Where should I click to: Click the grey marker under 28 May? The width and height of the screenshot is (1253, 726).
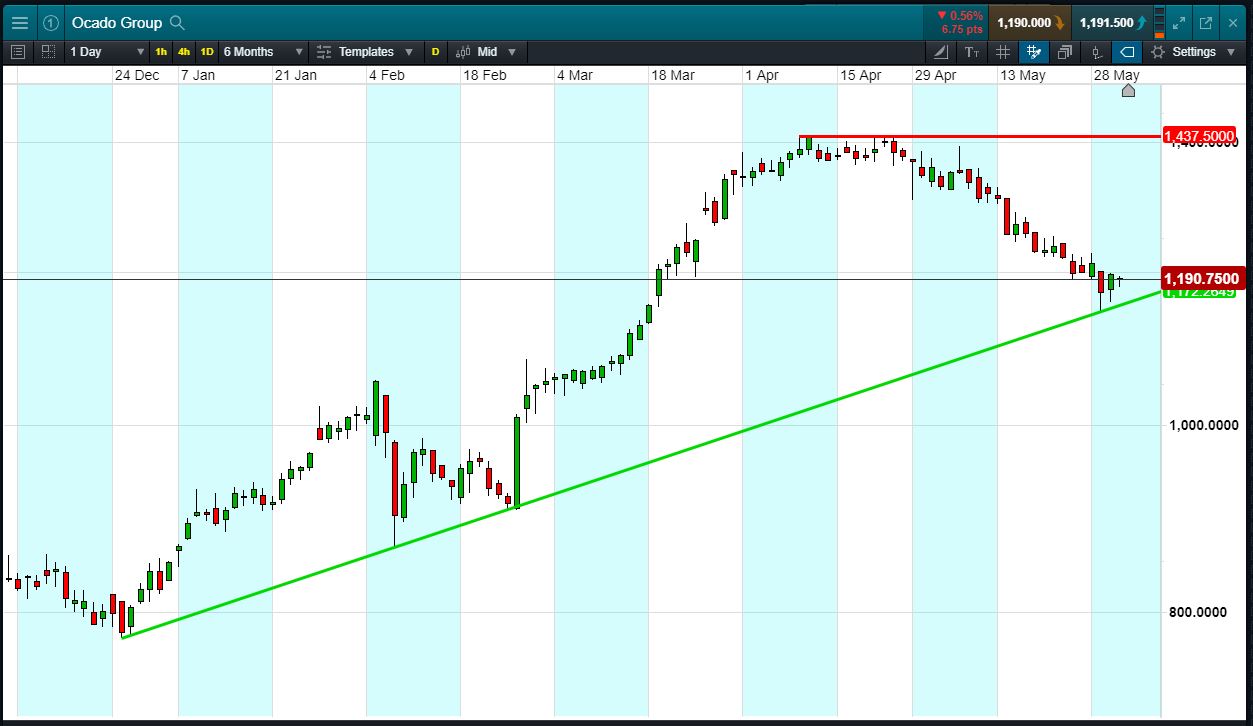[1128, 91]
